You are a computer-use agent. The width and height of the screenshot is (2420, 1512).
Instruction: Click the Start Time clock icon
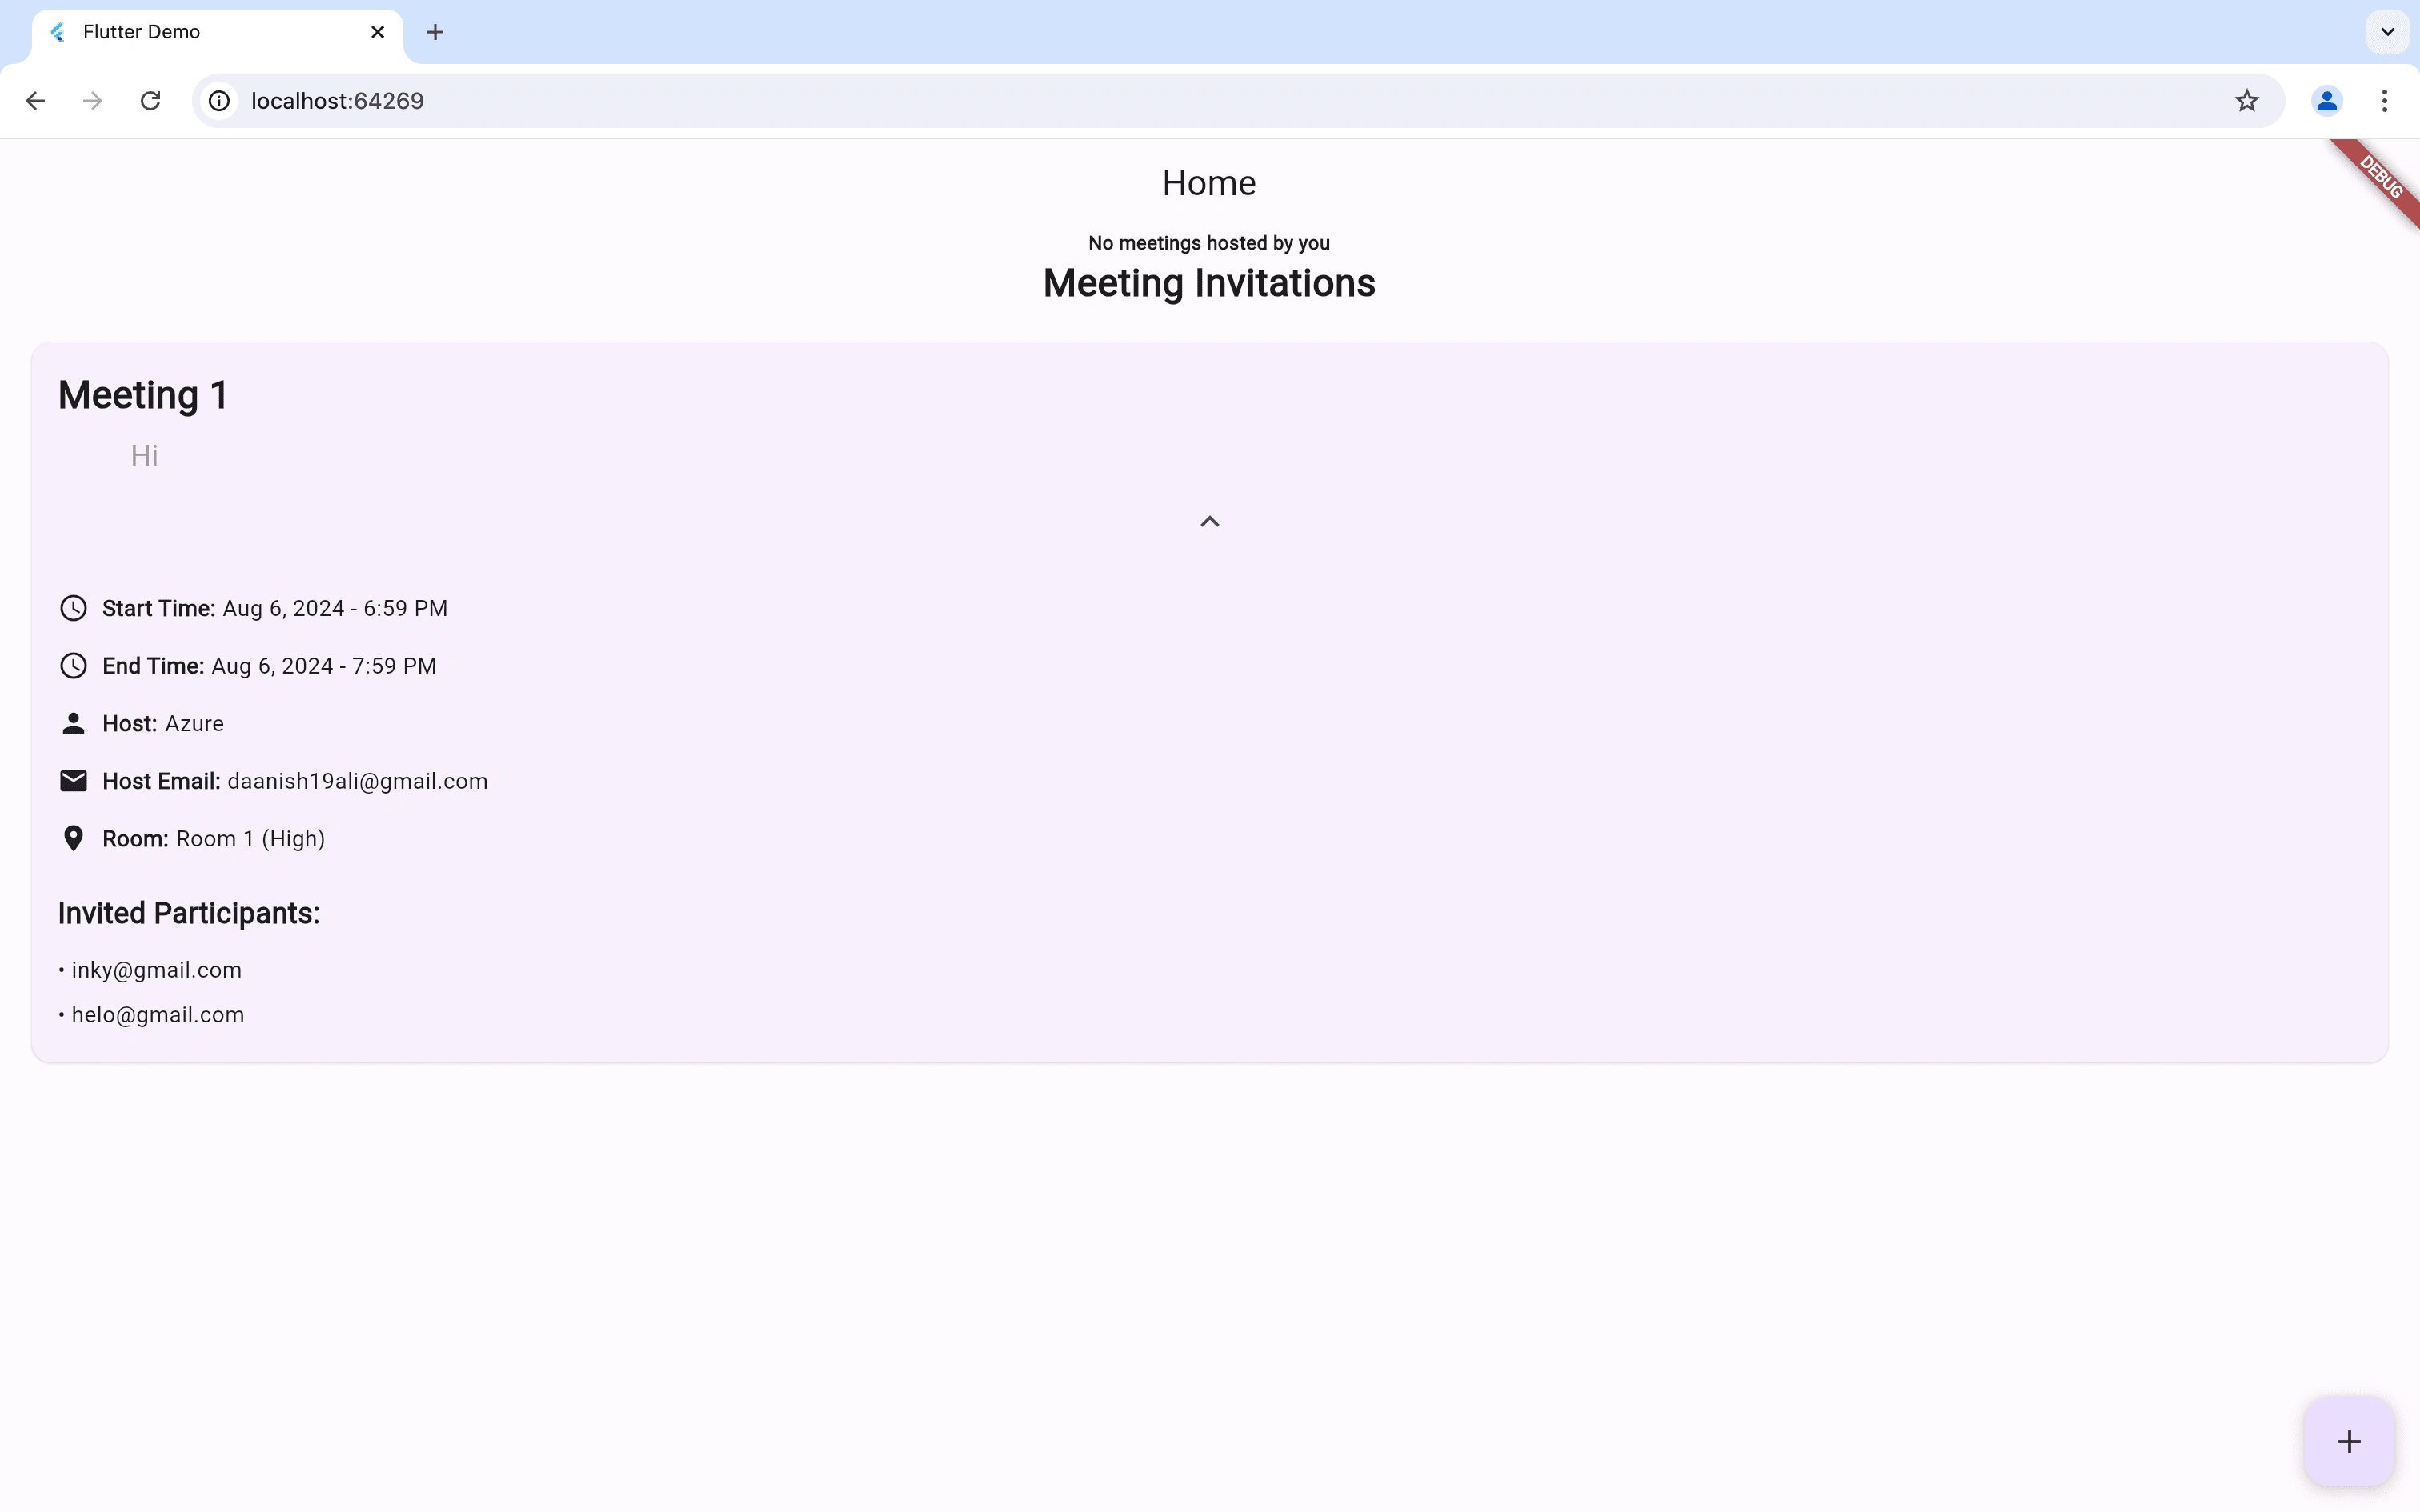pos(73,608)
